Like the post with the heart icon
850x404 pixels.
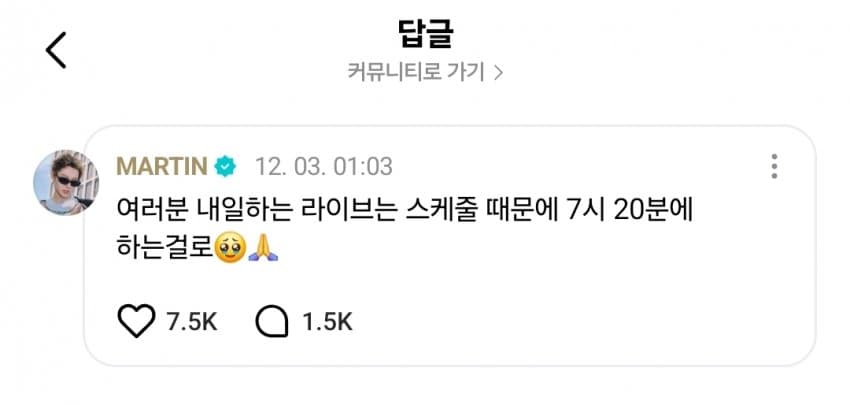click(x=137, y=321)
